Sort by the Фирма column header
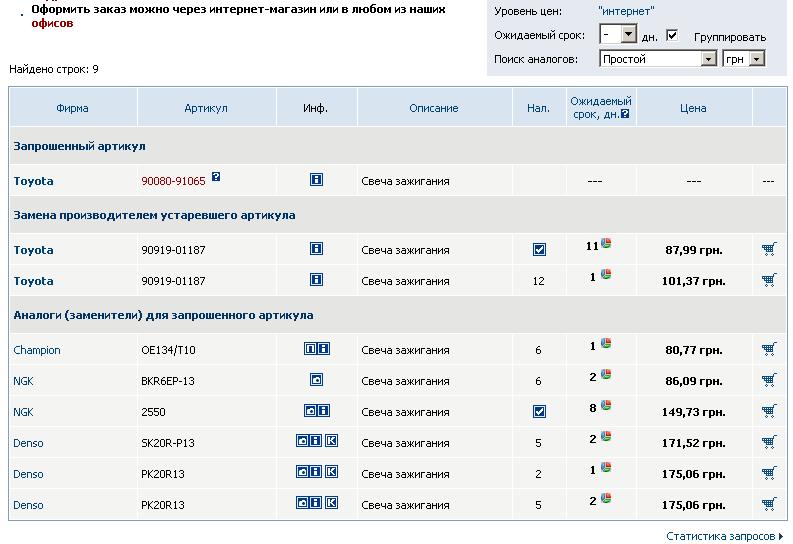 (72, 108)
